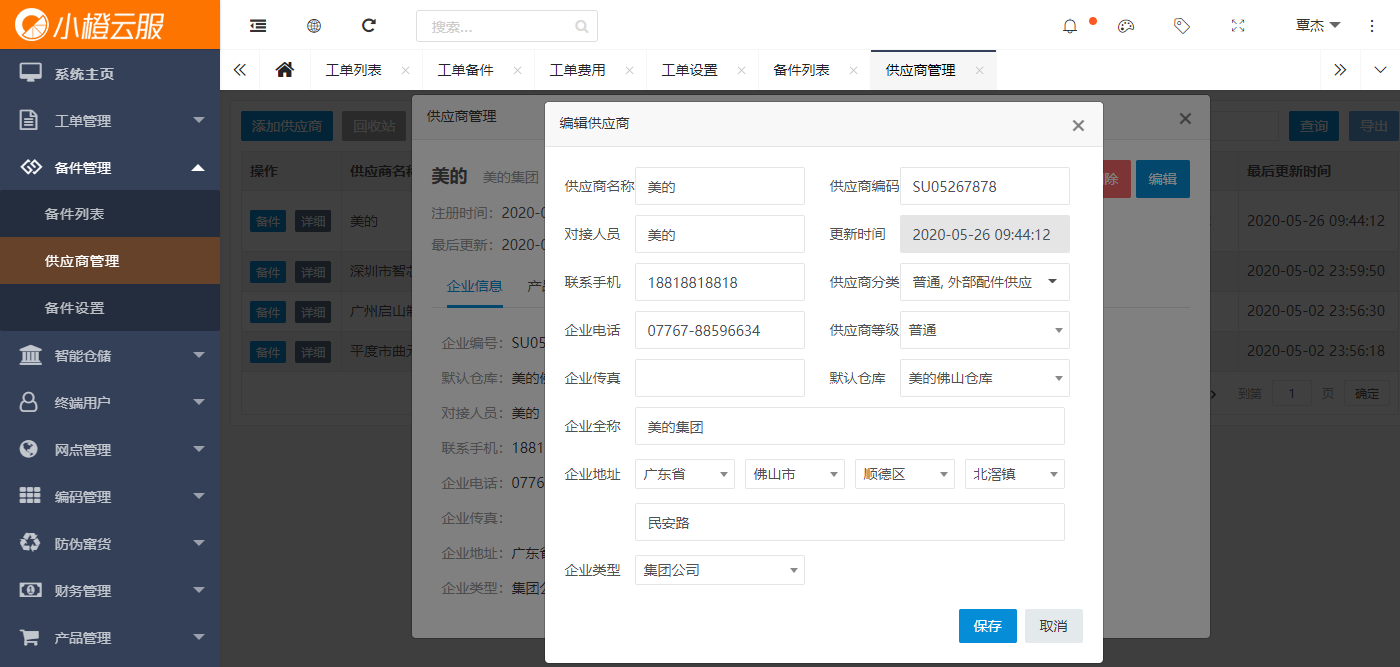
Task: Click the refresh page icon
Action: [369, 26]
